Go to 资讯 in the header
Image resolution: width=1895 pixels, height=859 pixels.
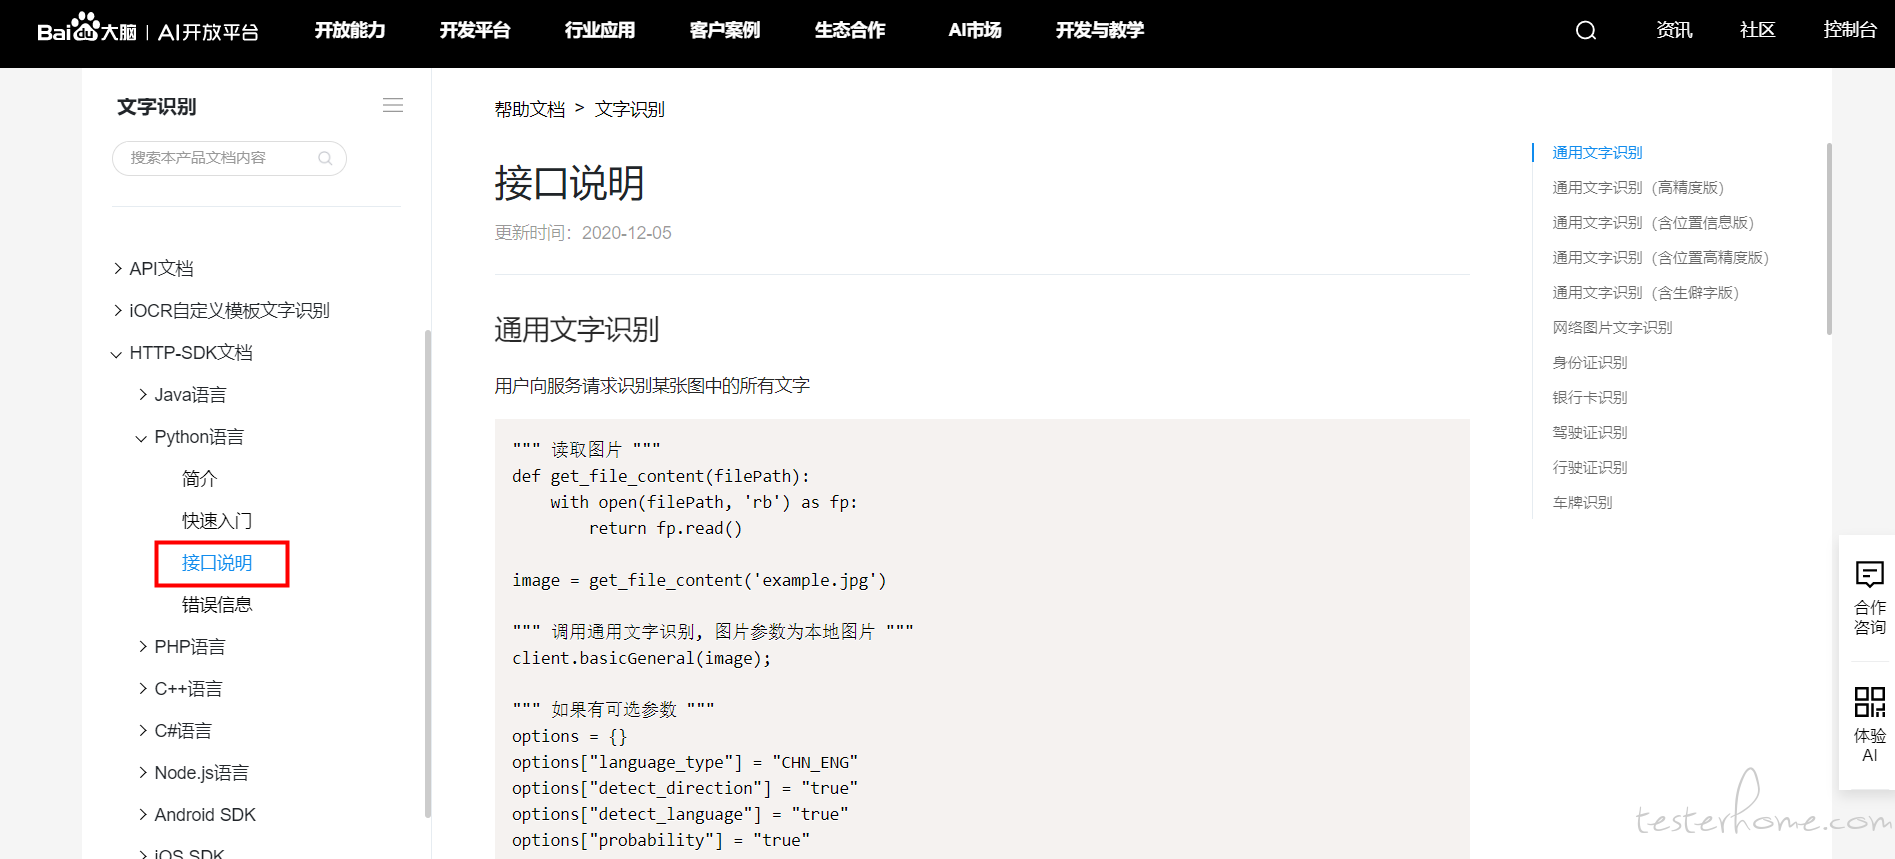[1674, 30]
